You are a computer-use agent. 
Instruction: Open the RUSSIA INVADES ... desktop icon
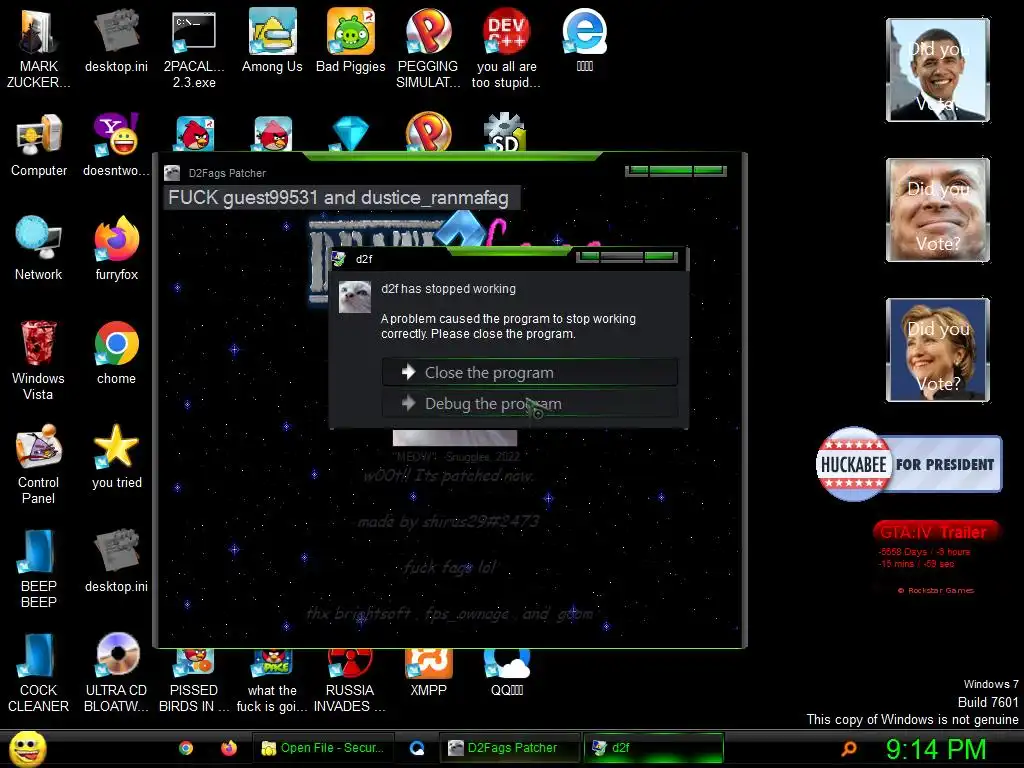tap(350, 682)
